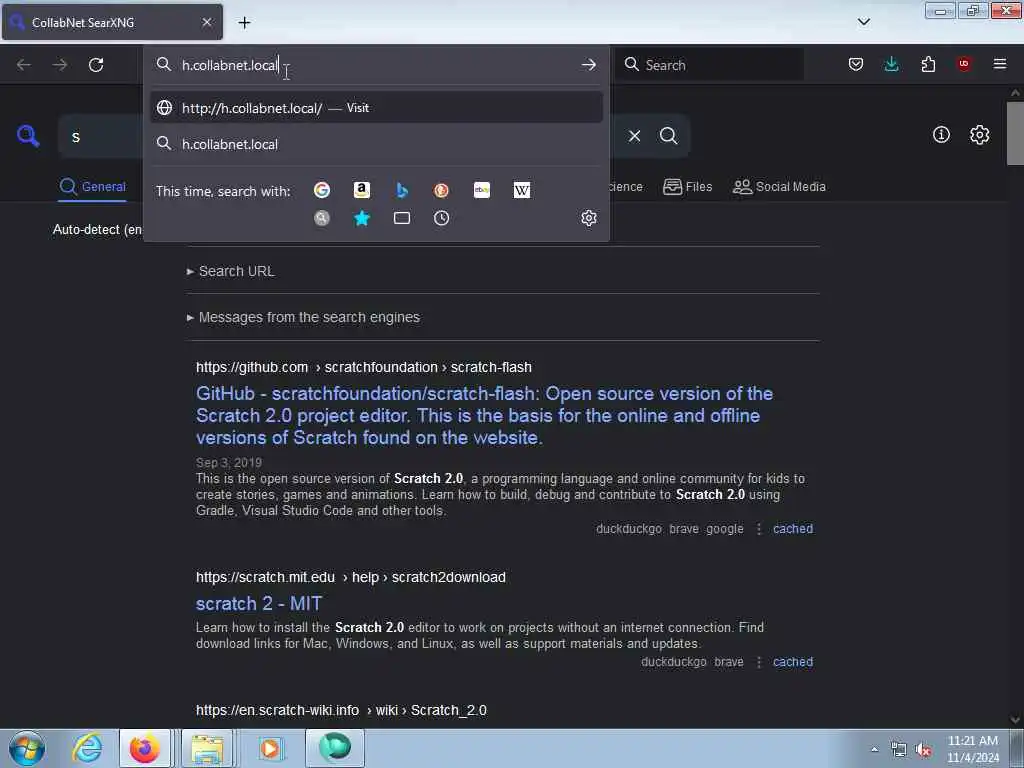The height and width of the screenshot is (768, 1024).
Task: Open cached copy of the GitHub result
Action: pyautogui.click(x=793, y=529)
